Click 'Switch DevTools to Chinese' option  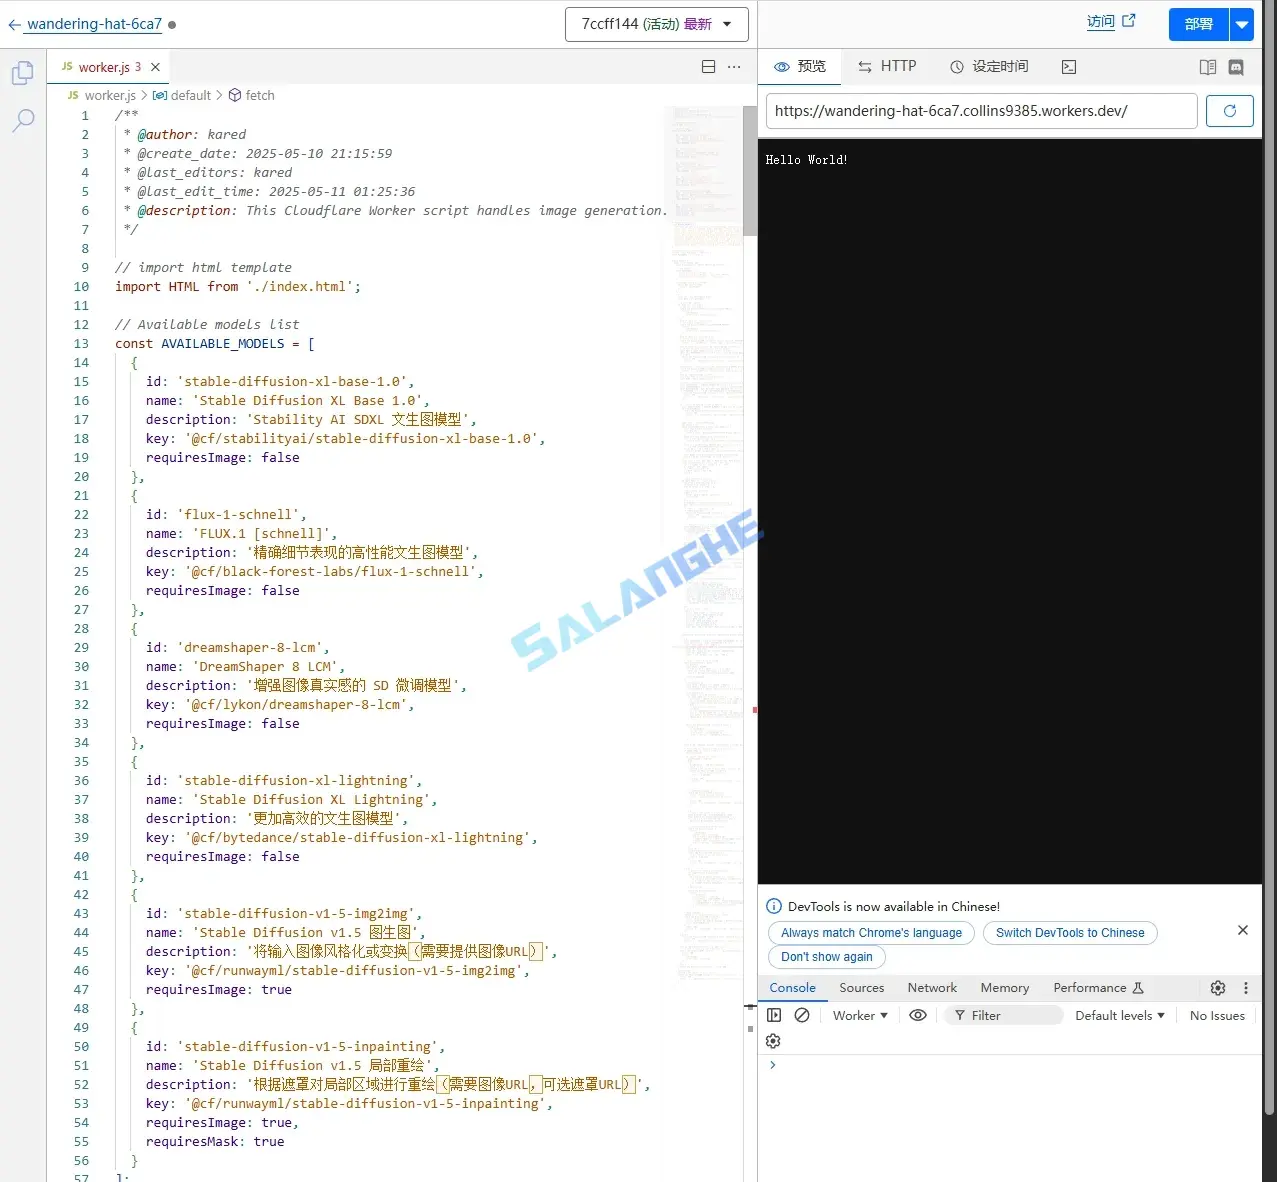tap(1069, 932)
